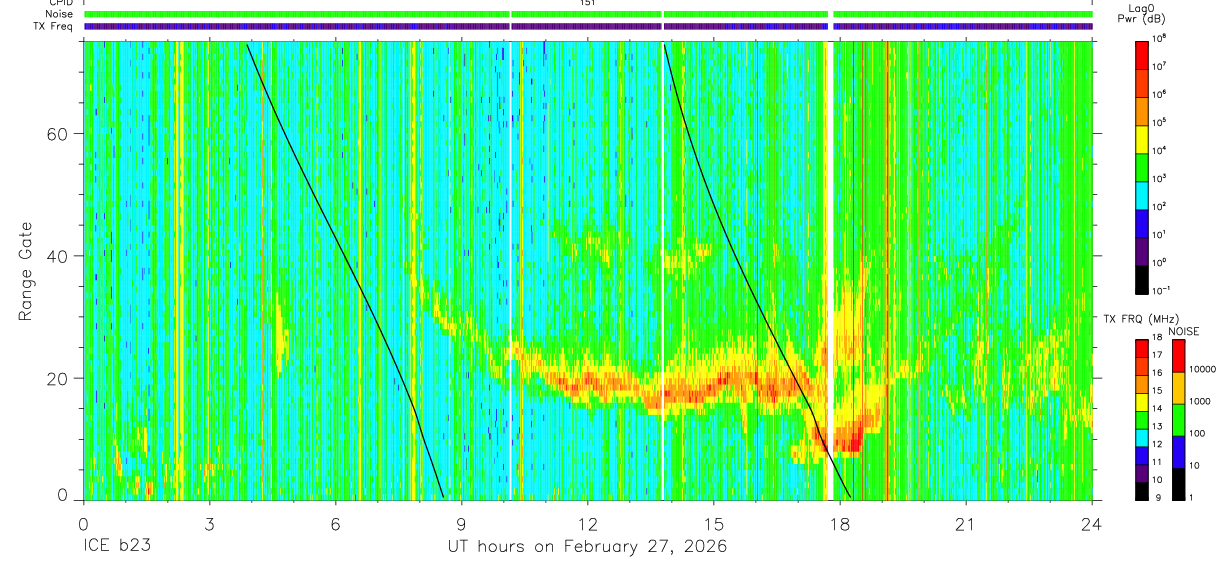1228x567 pixels.
Task: Click the 12 hour tick label on x-axis
Action: pyautogui.click(x=588, y=524)
